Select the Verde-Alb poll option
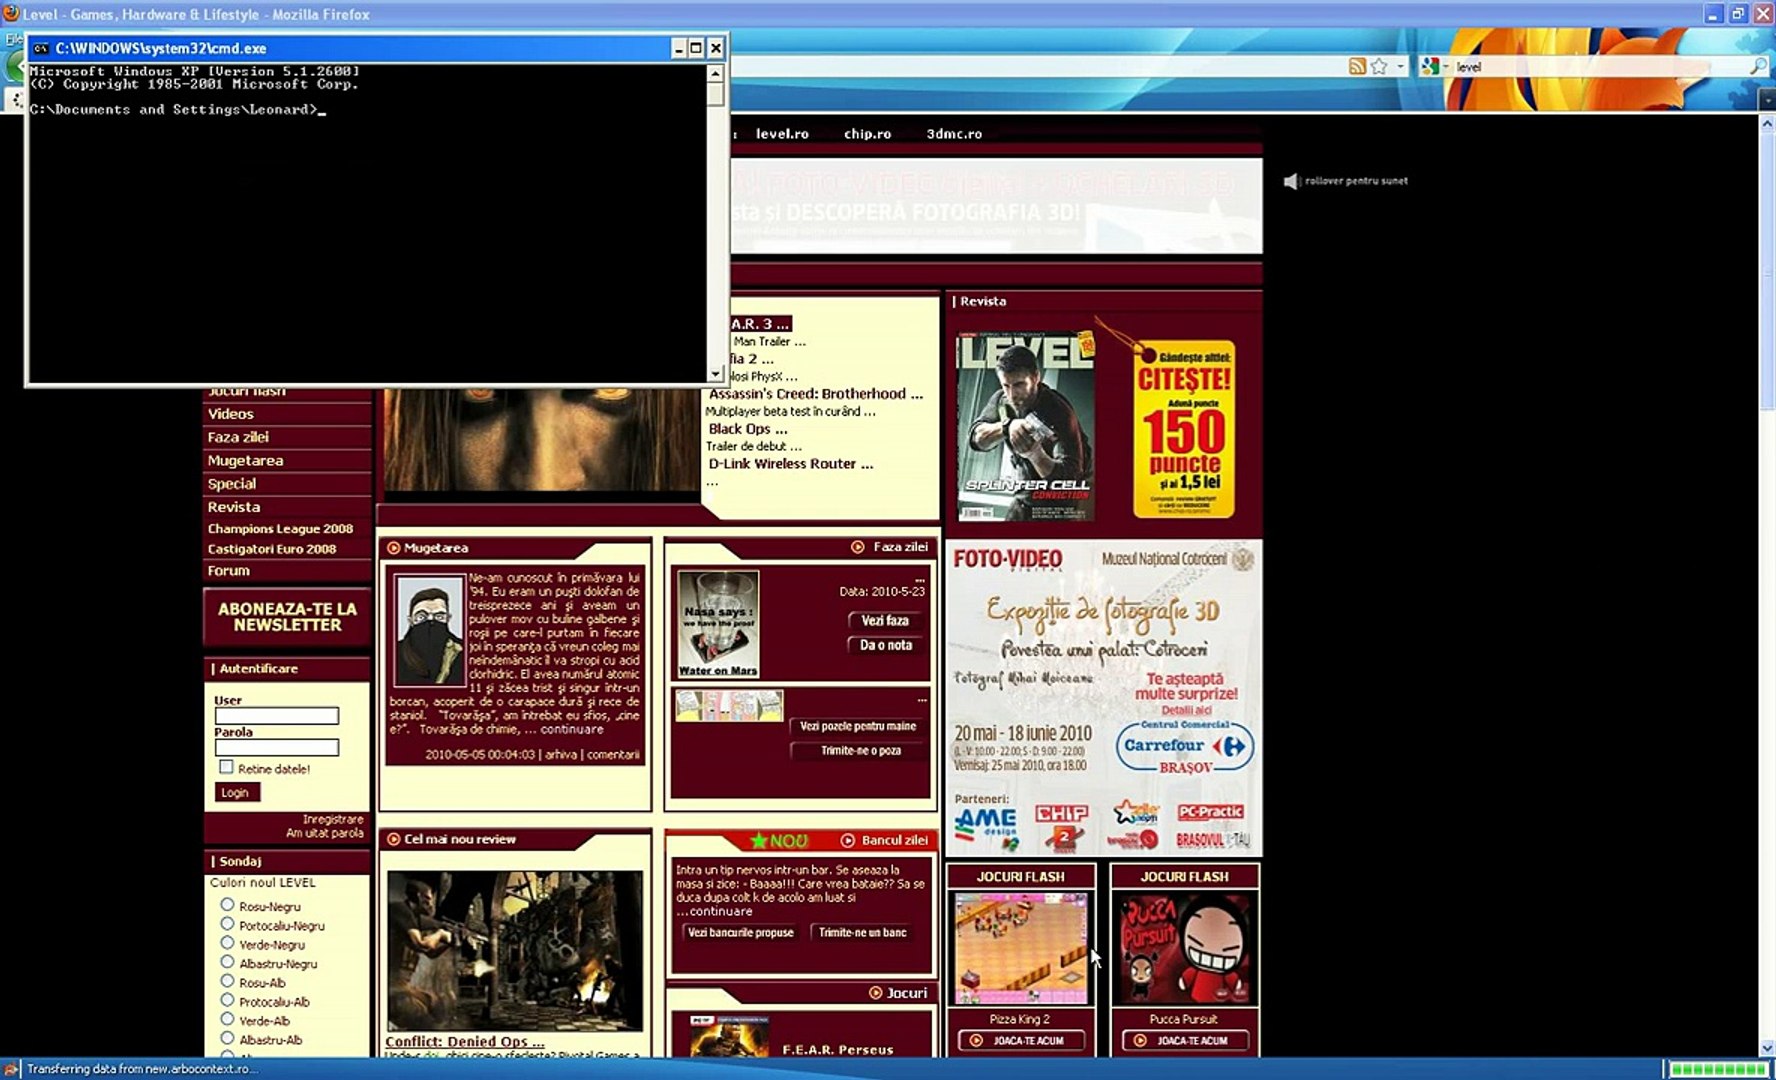This screenshot has width=1776, height=1080. (227, 1019)
